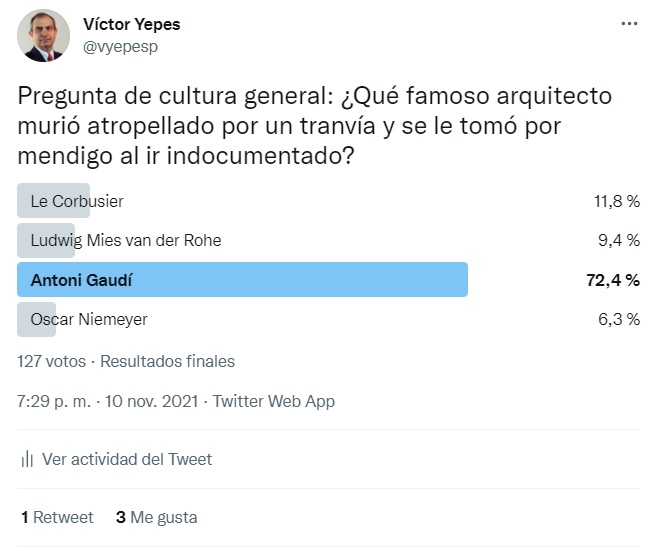Click the 11,8 % Le Corbusier percentage
This screenshot has width=653, height=551.
tap(616, 201)
